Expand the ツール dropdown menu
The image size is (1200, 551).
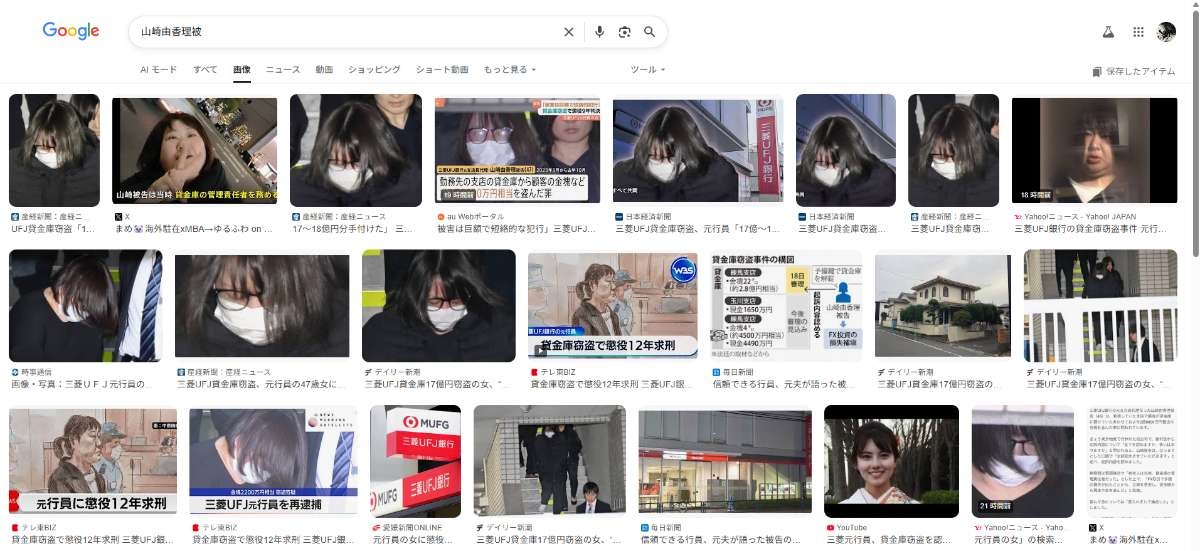pyautogui.click(x=647, y=70)
